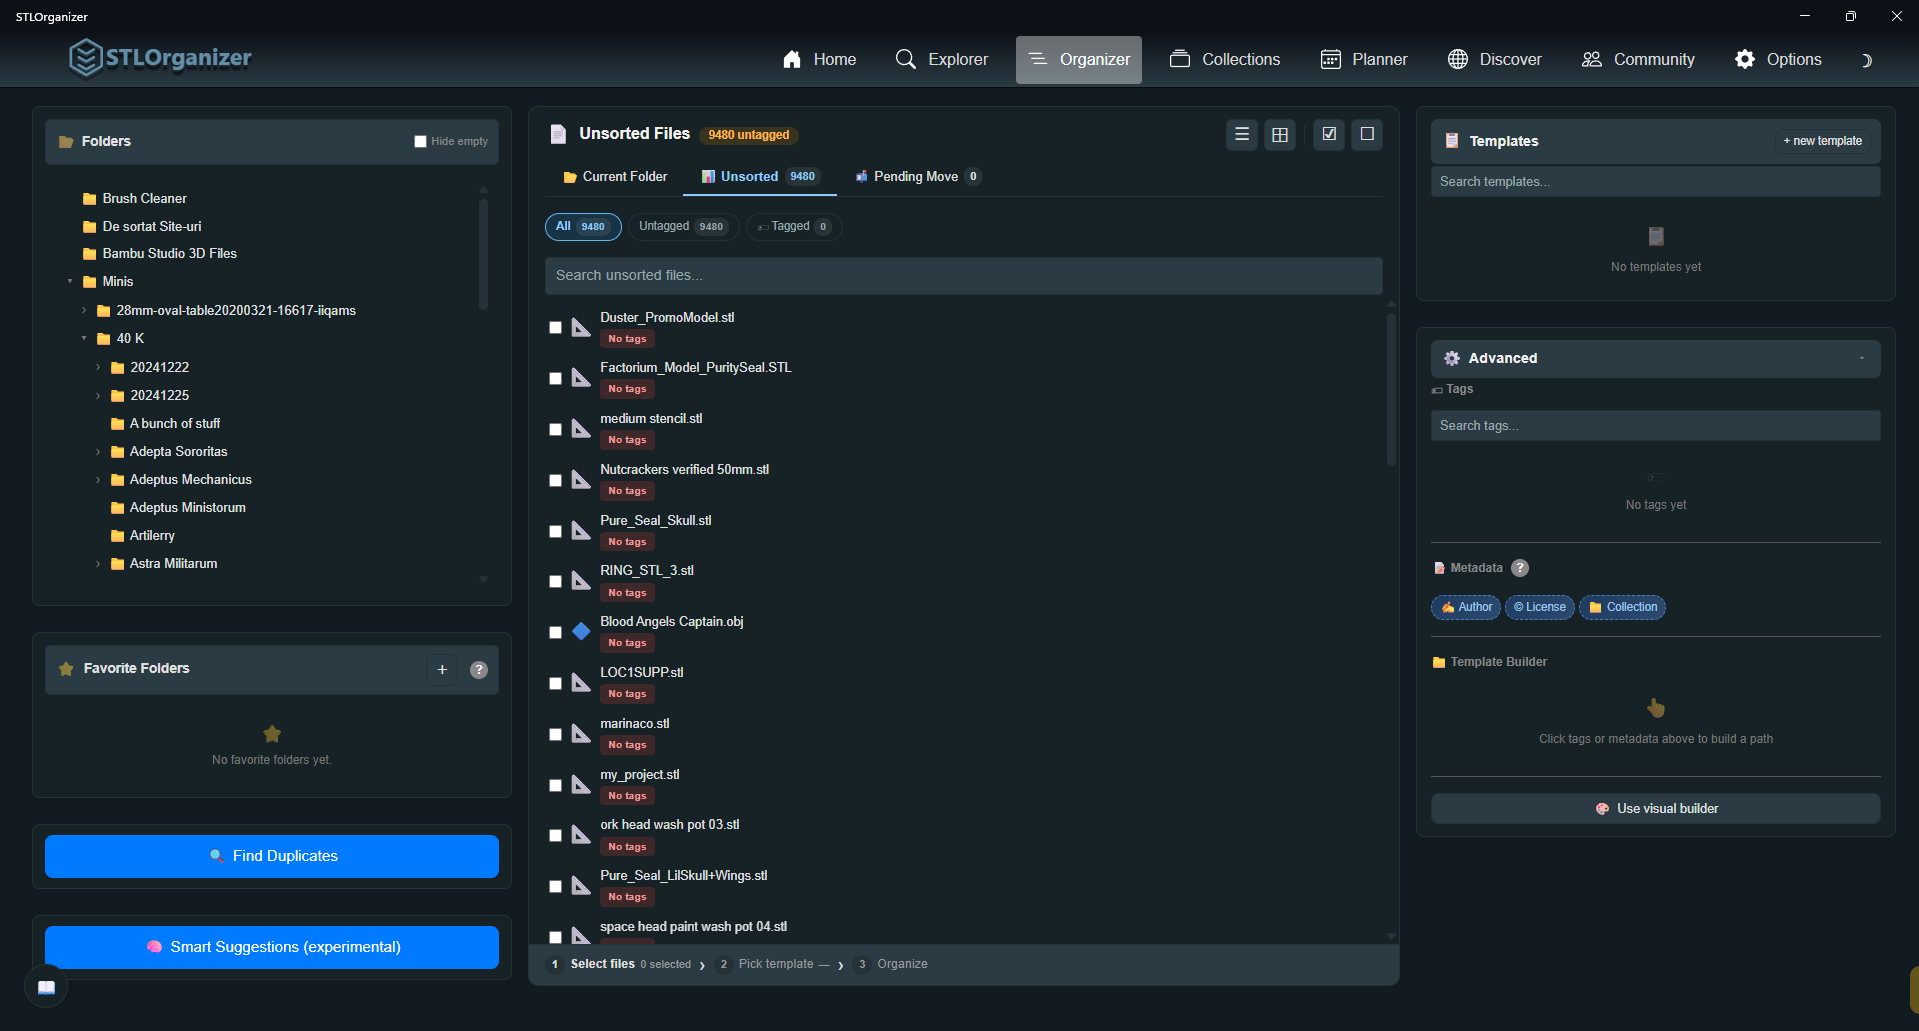Click the Adeptus Ministorum folder icon
The height and width of the screenshot is (1031, 1919).
(117, 508)
